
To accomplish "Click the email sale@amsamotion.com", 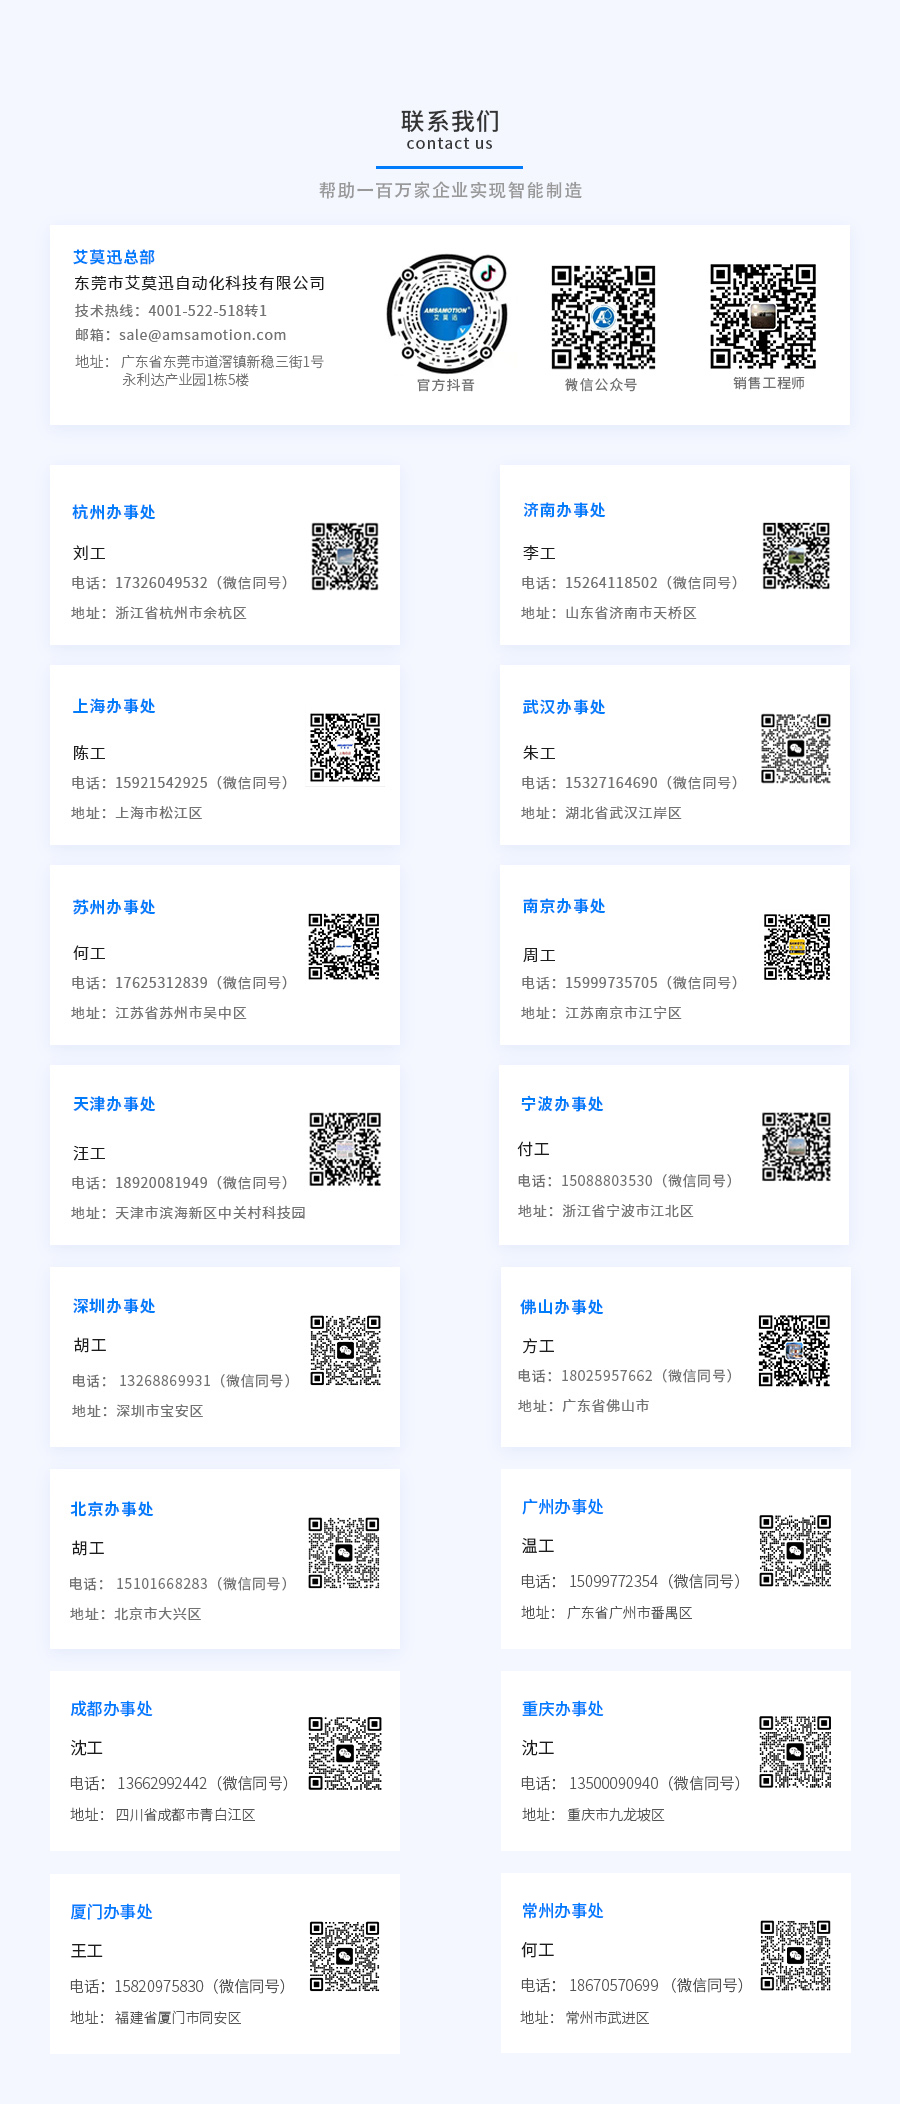I will pyautogui.click(x=203, y=335).
